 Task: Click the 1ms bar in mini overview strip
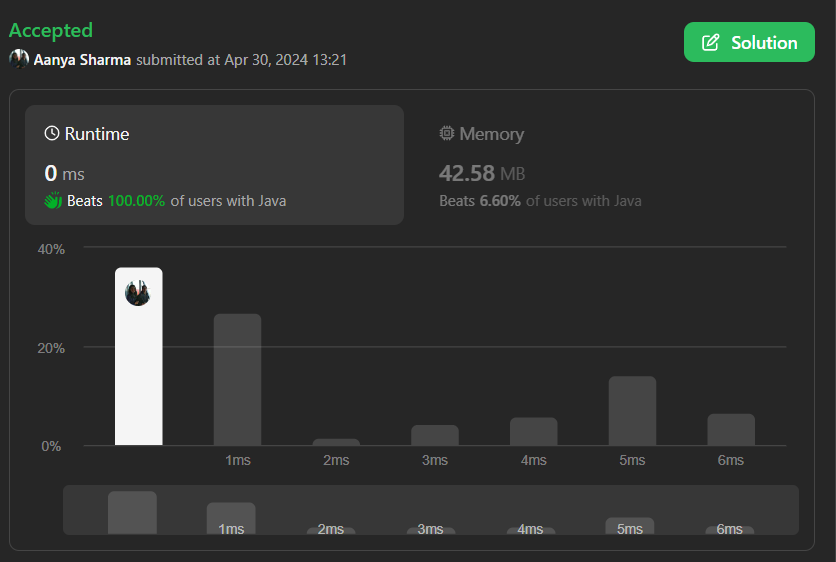click(231, 518)
